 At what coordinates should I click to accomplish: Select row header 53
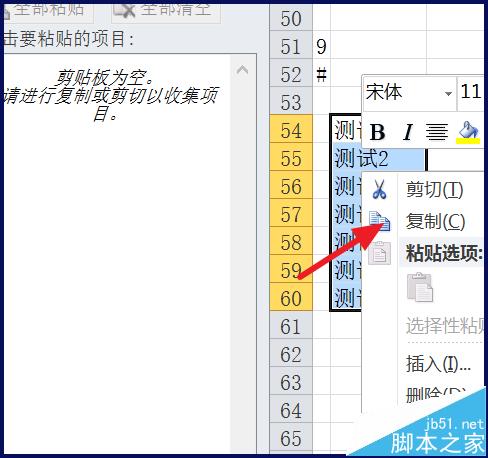(291, 102)
